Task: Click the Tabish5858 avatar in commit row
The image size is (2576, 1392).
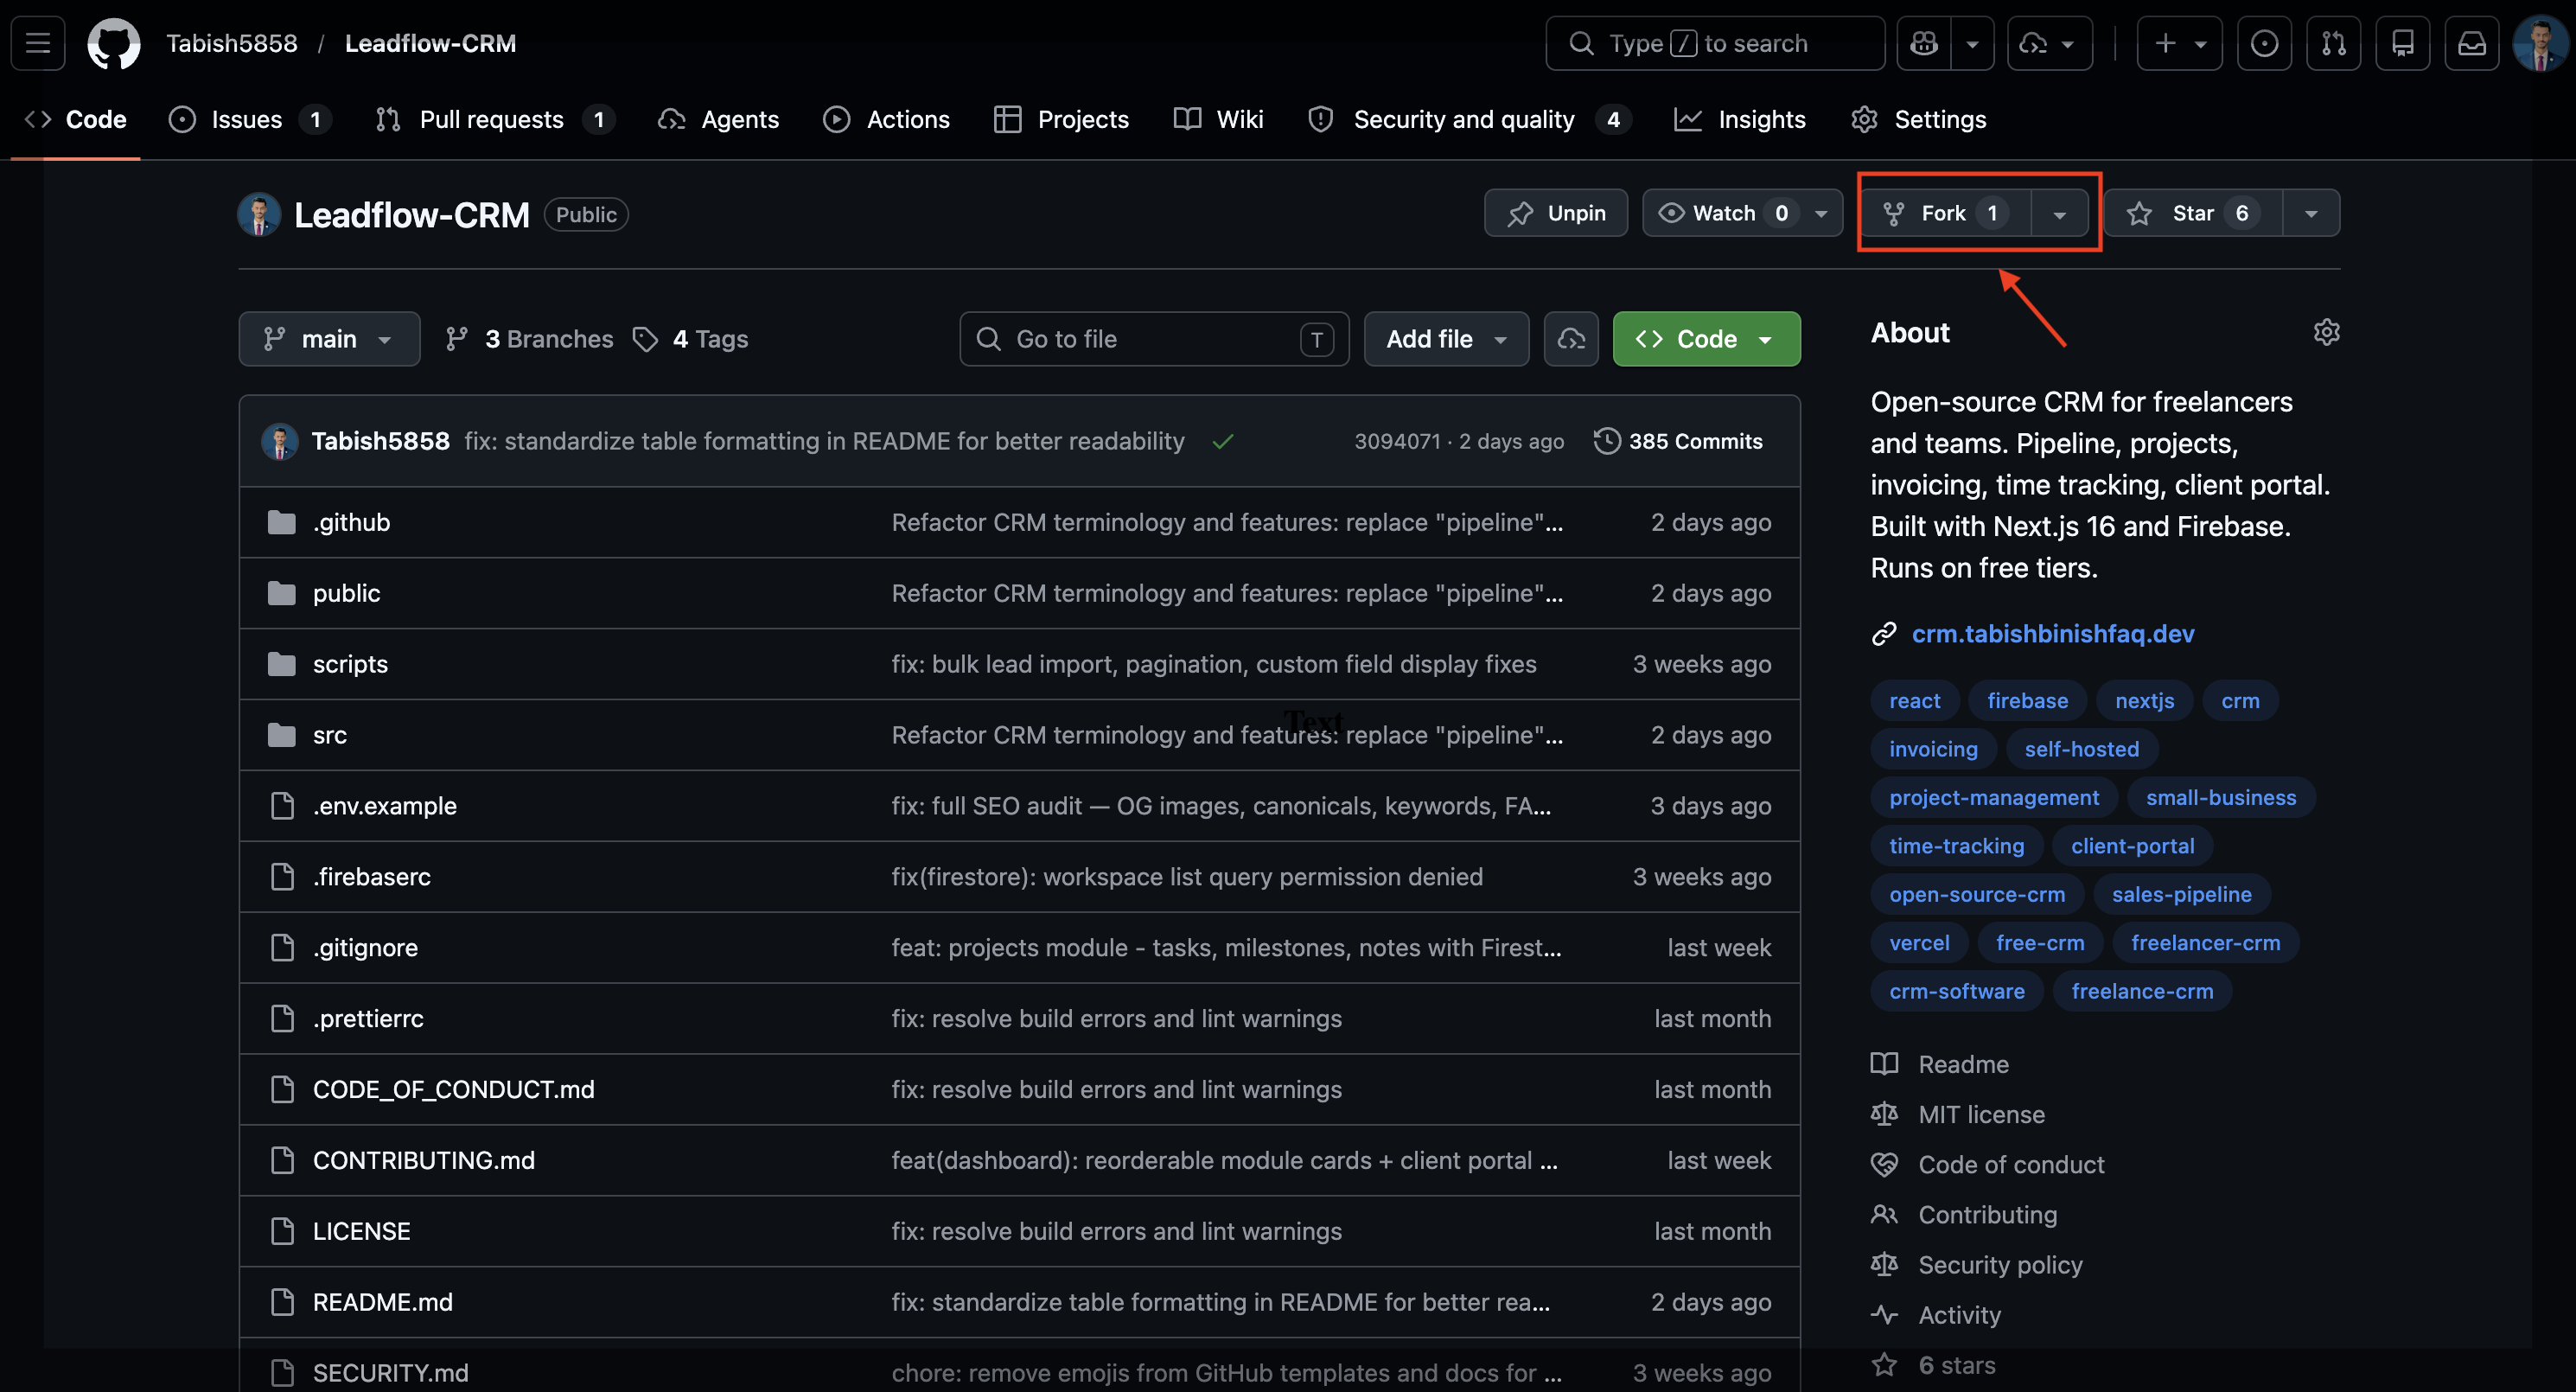Action: (279, 441)
